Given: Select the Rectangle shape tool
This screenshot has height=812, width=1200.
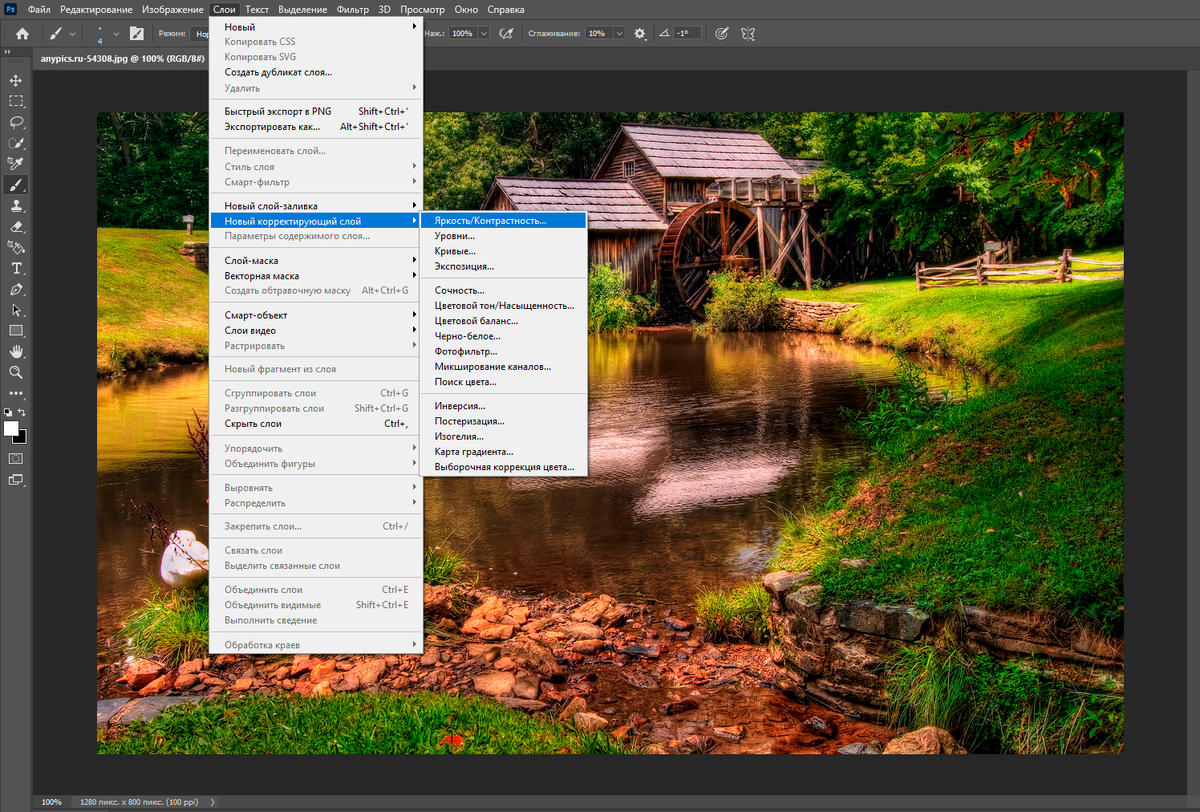Looking at the screenshot, I should tap(16, 330).
